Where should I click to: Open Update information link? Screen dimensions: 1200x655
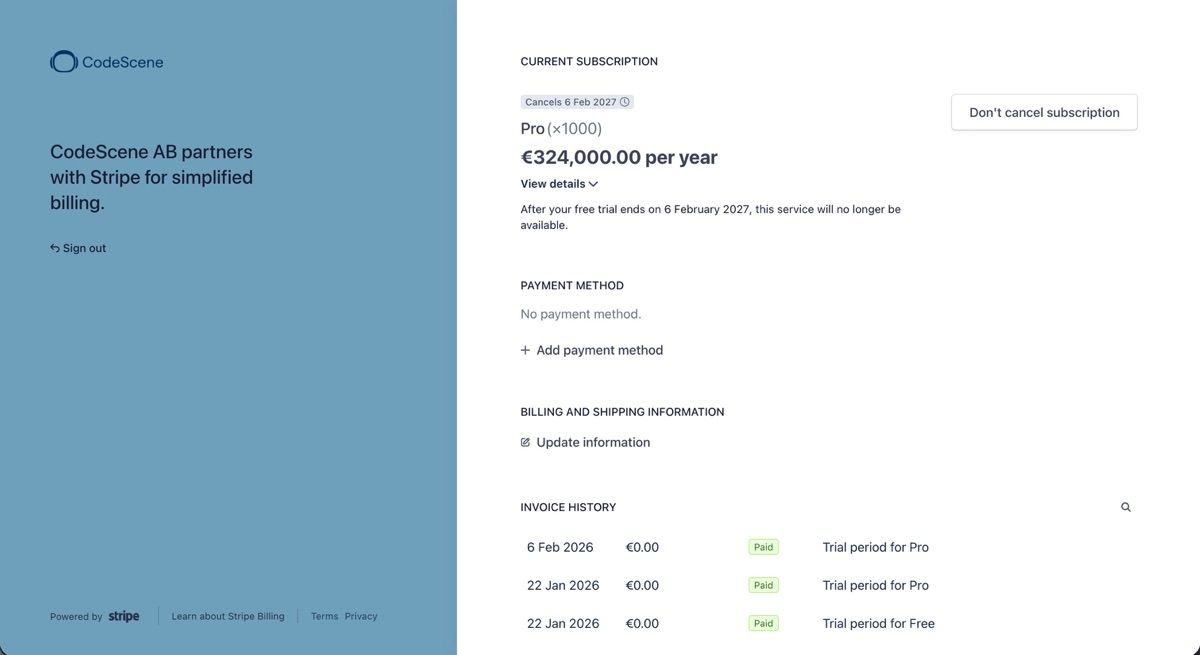[x=585, y=442]
